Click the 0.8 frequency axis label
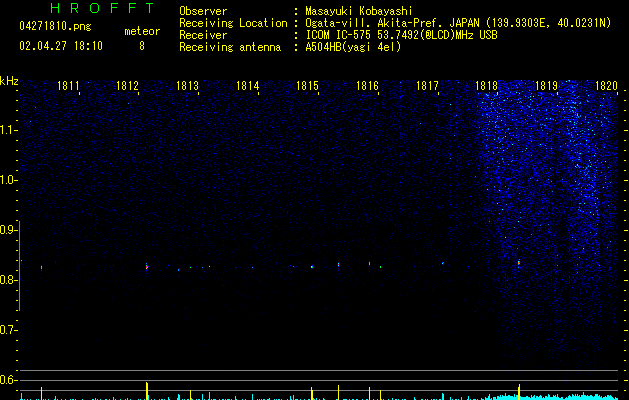Viewport: 629px width, 400px height. tap(8, 280)
